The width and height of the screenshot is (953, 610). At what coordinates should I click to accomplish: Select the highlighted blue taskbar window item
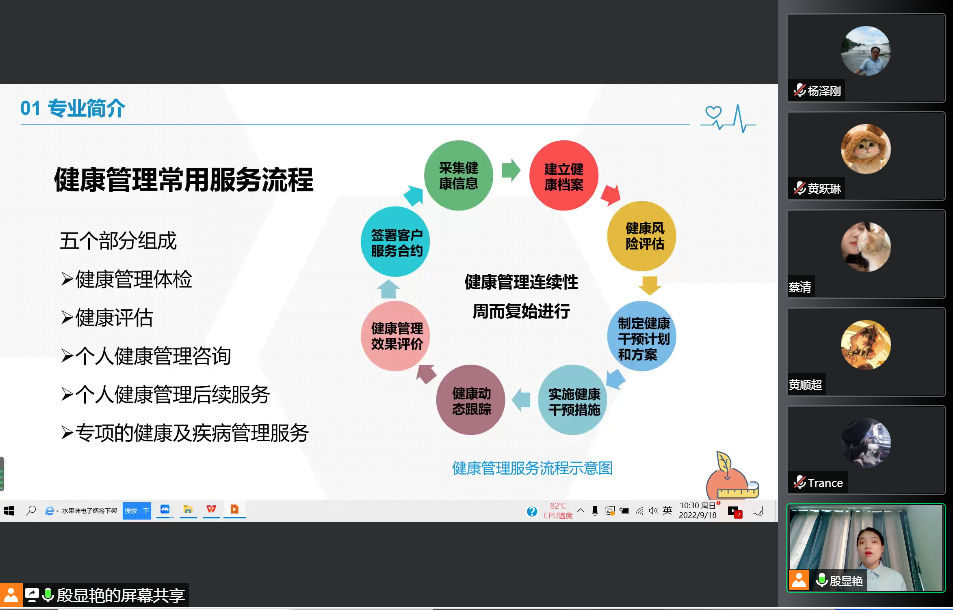pos(136,510)
